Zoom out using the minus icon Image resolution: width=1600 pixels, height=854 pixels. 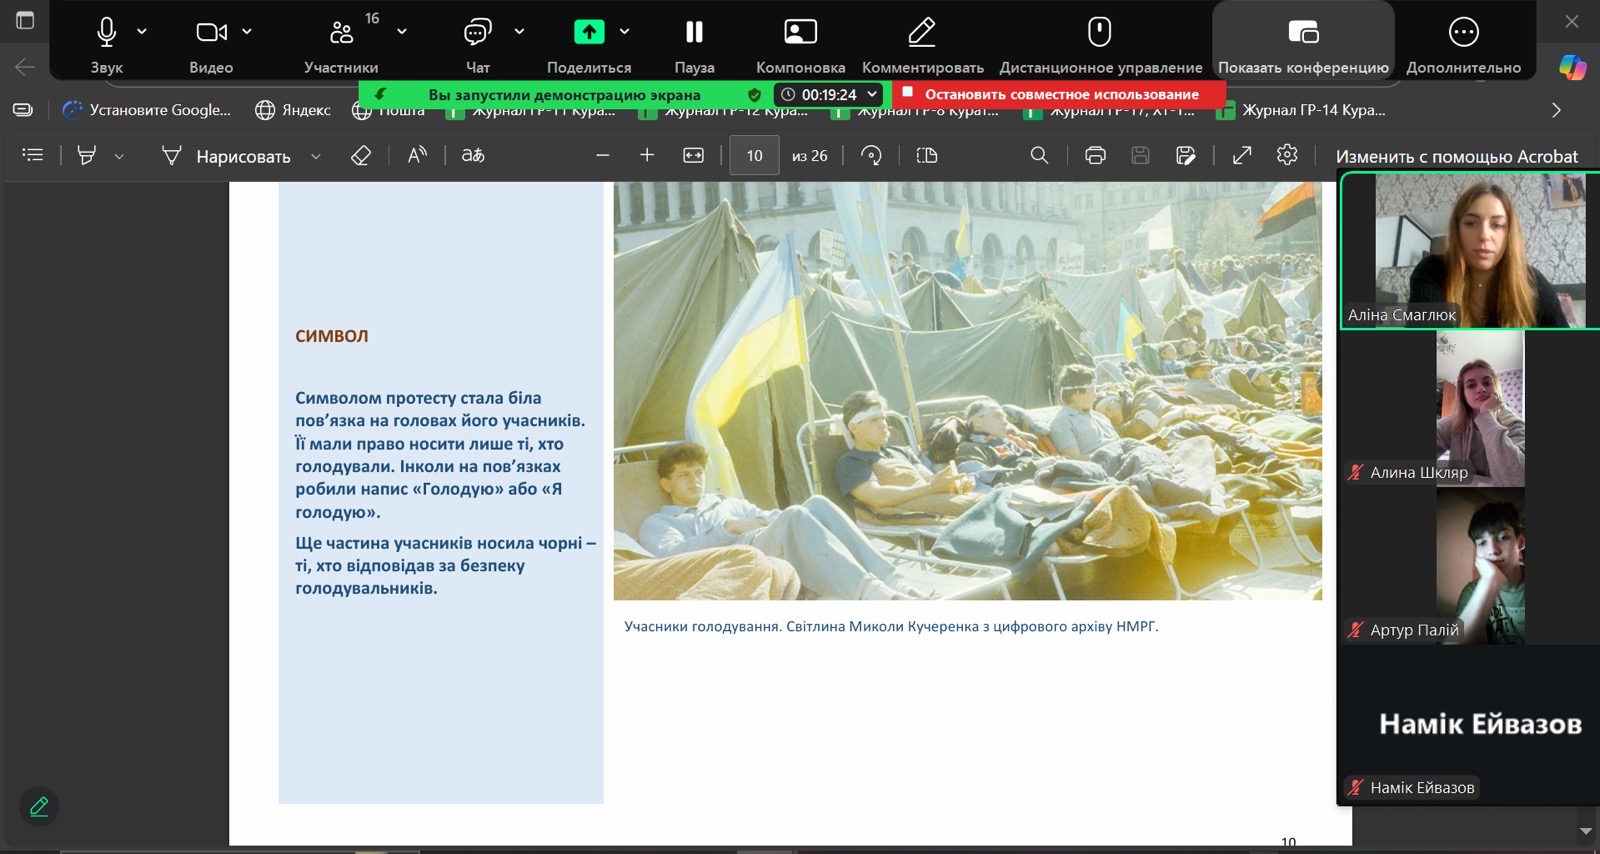point(602,155)
